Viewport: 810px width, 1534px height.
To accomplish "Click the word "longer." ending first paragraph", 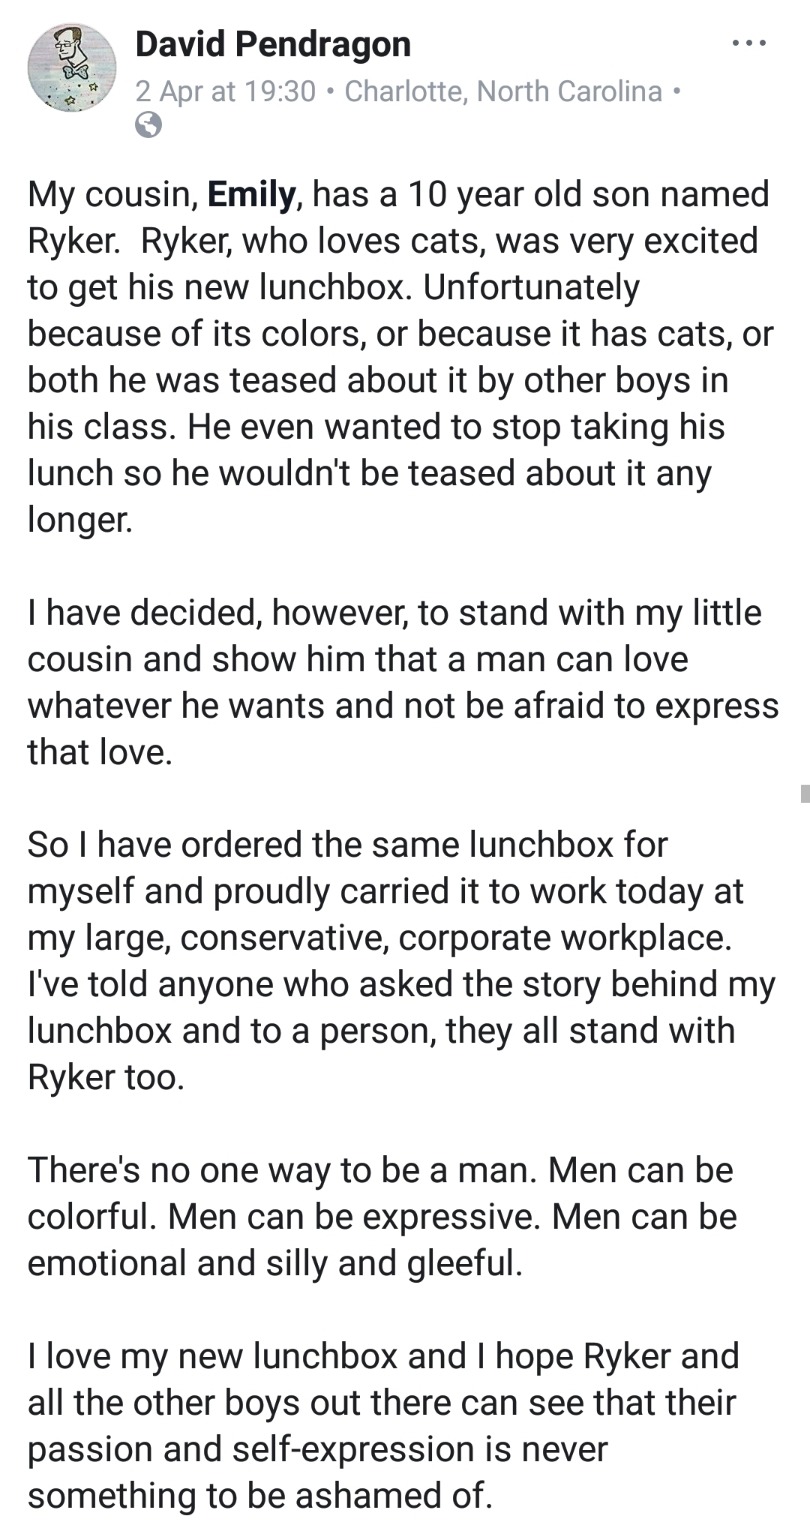I will click(x=79, y=519).
